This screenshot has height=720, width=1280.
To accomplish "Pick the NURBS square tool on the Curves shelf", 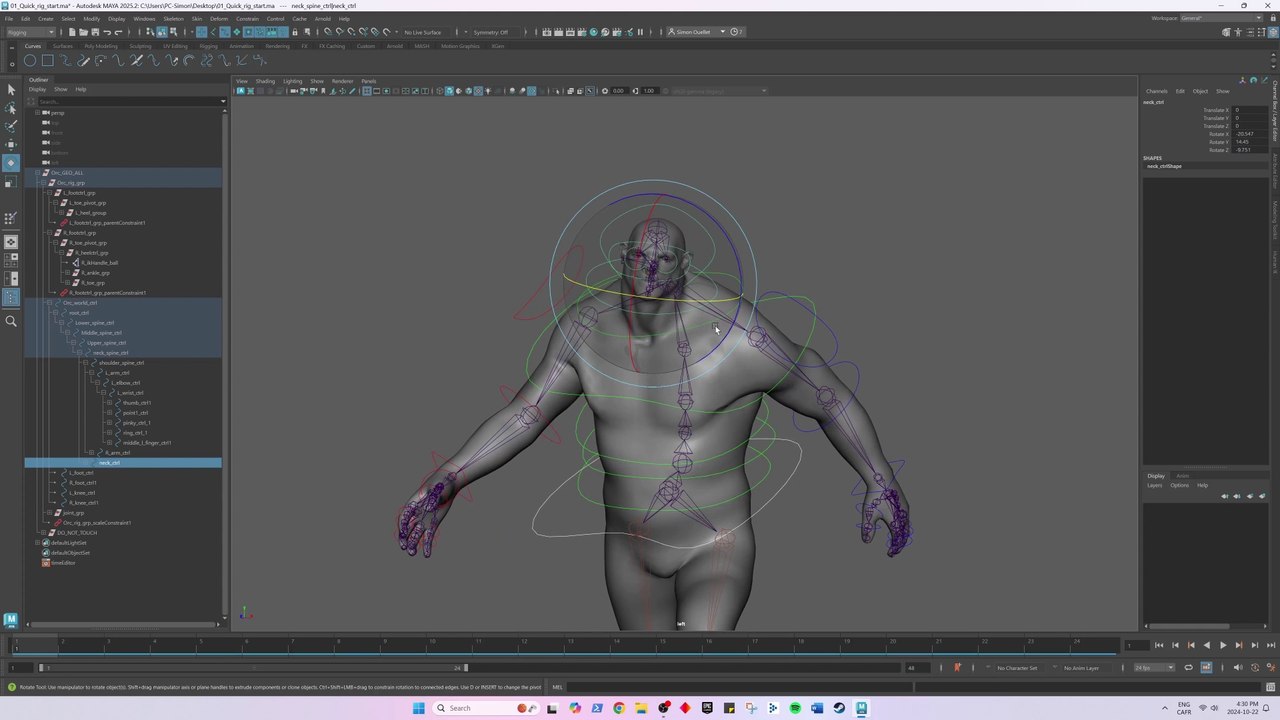I will click(x=47, y=61).
